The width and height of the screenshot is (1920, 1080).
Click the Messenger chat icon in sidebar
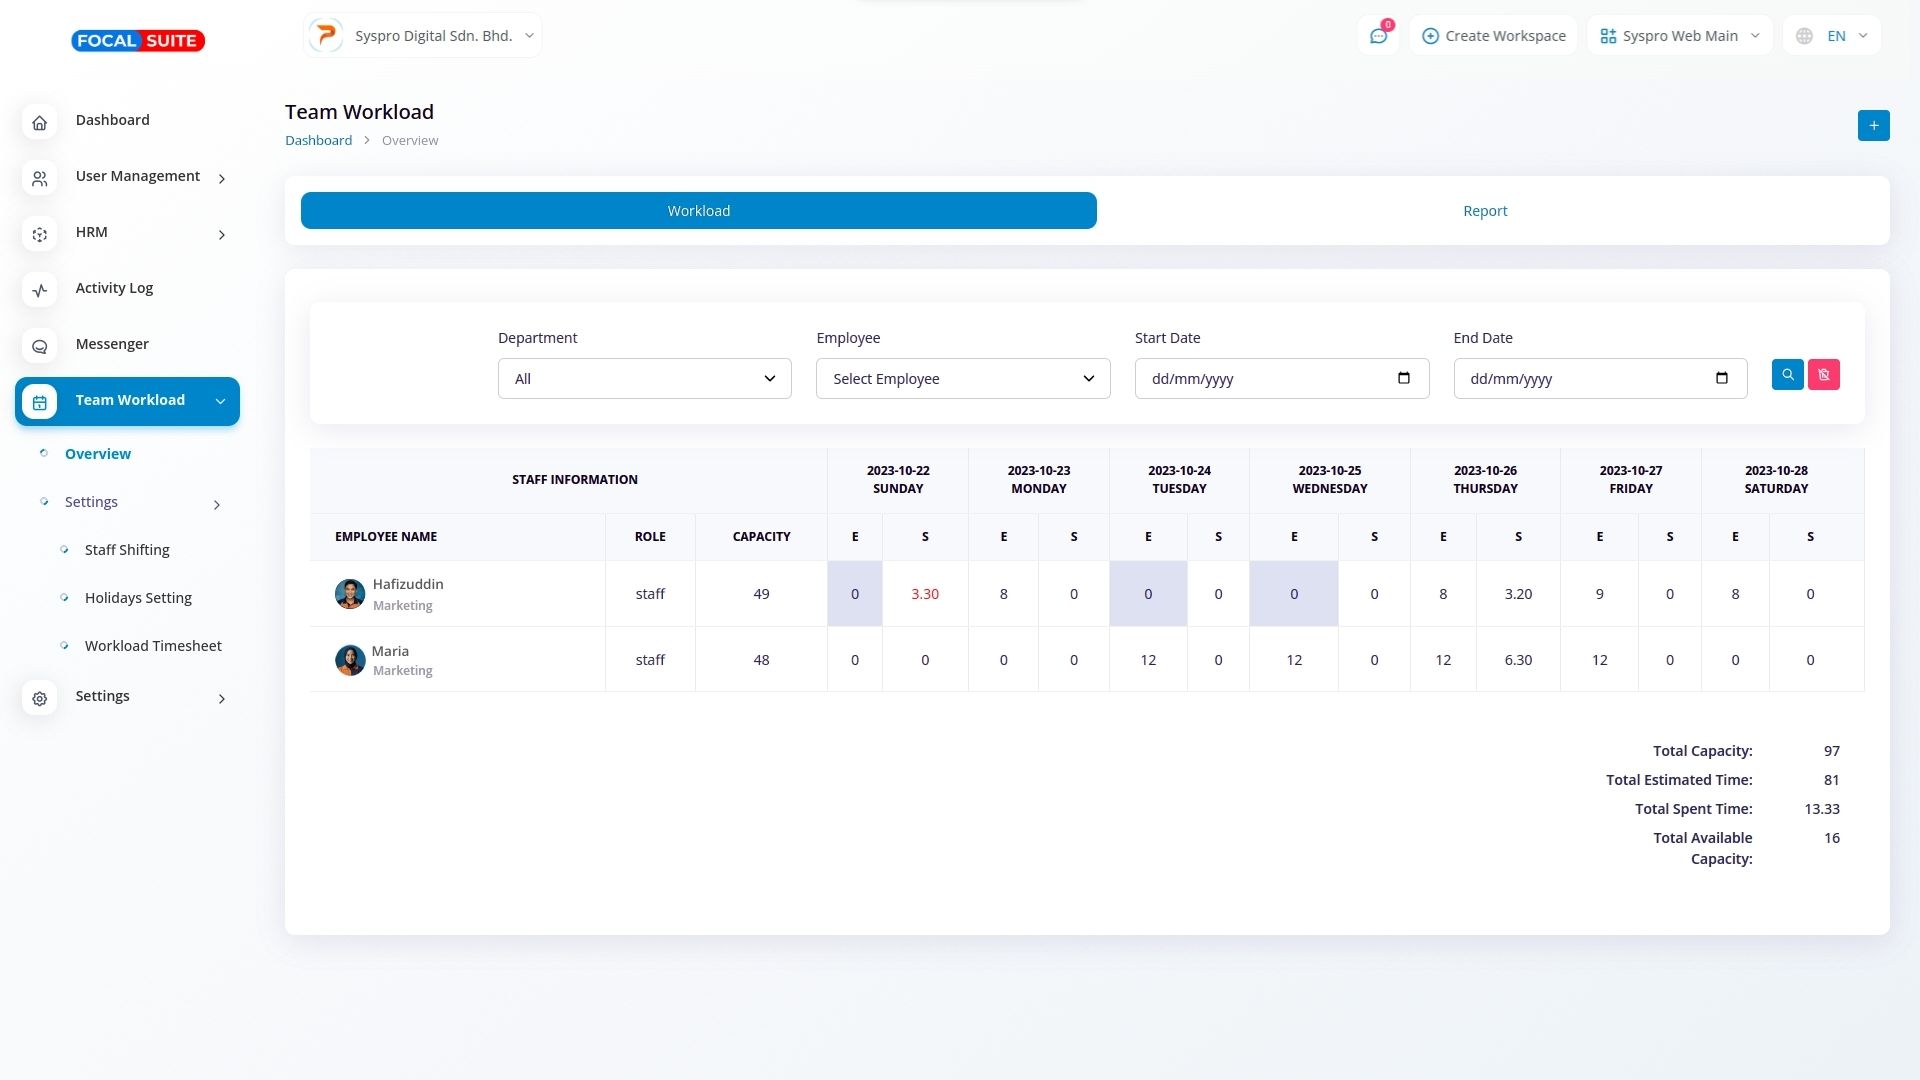point(40,346)
